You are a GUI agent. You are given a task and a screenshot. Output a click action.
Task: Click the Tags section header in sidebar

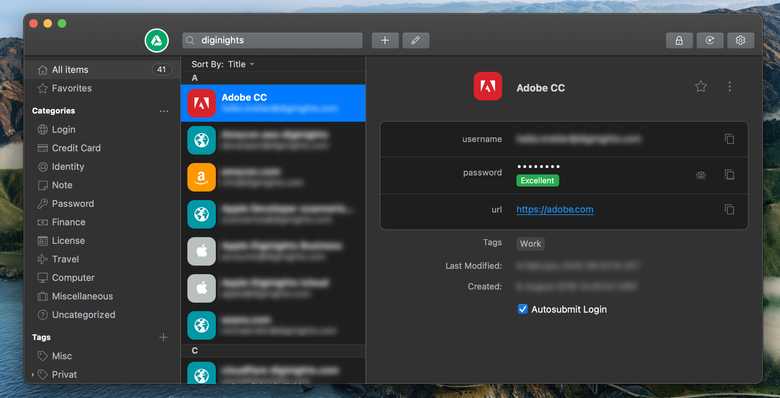(x=41, y=337)
